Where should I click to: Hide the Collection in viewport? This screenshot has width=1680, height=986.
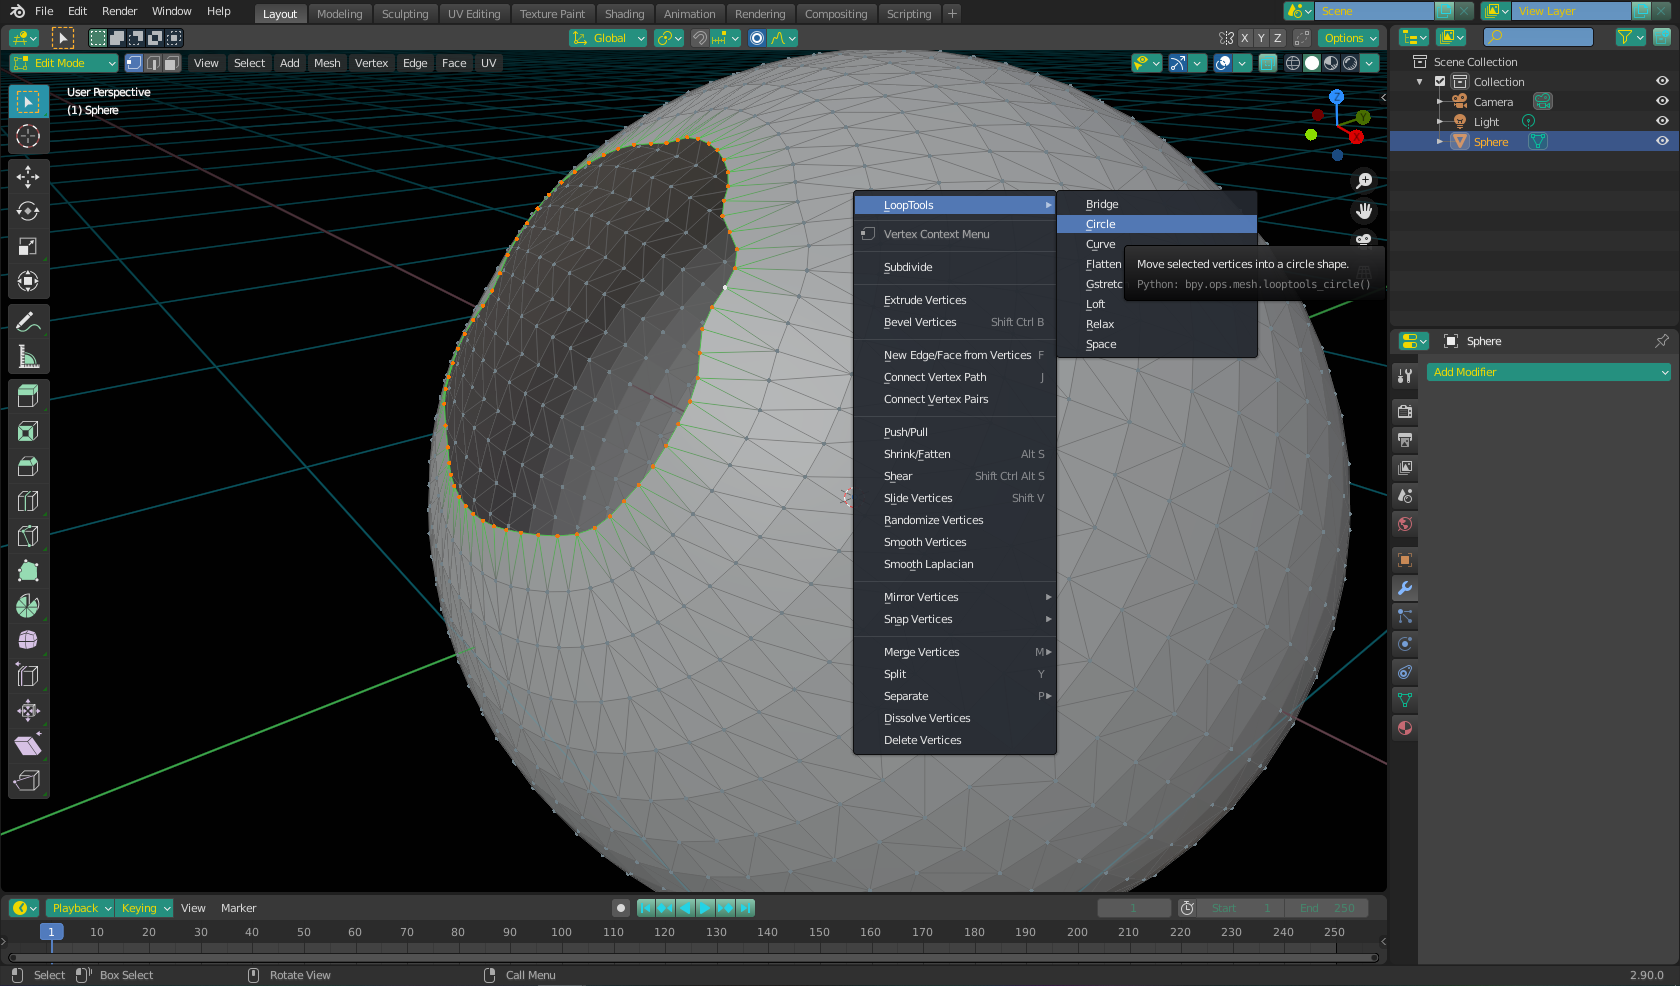[x=1662, y=81]
